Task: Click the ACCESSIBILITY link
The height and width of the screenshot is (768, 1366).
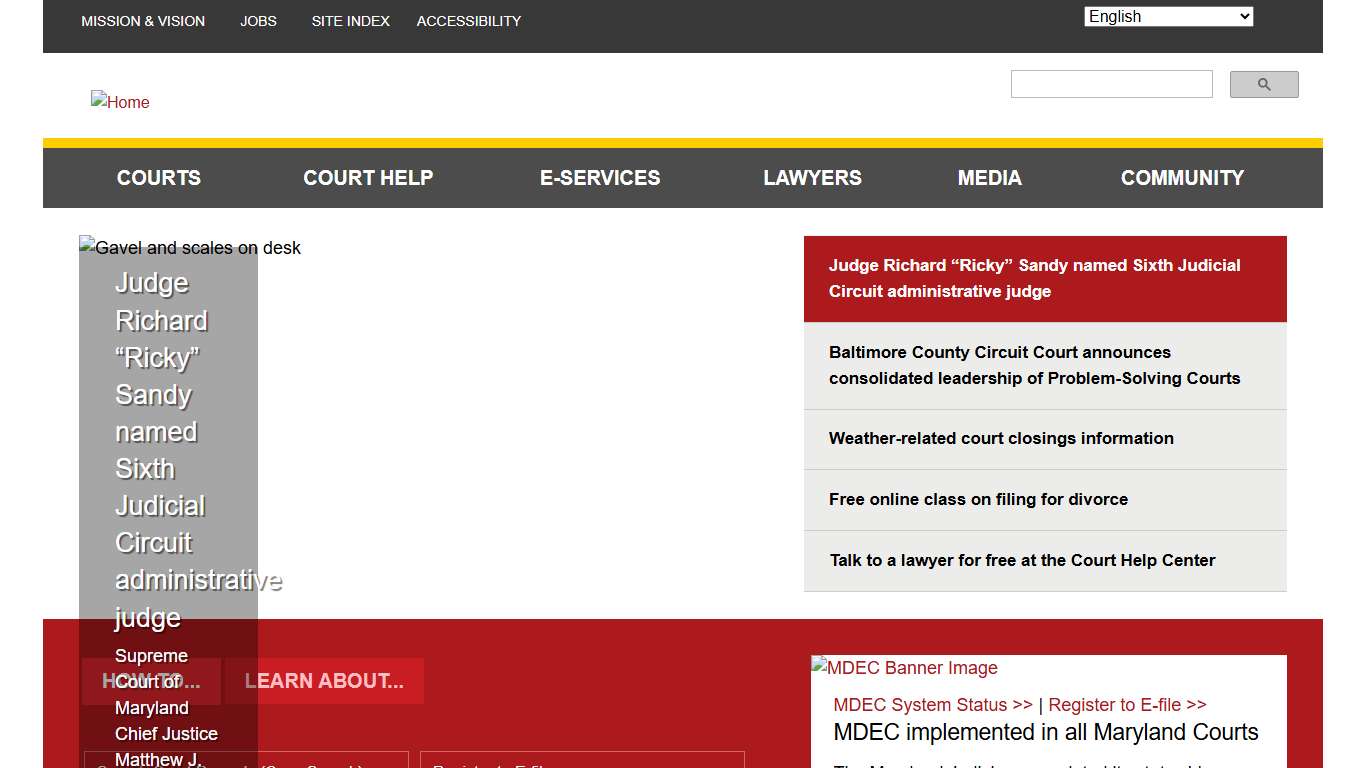Action: click(468, 20)
